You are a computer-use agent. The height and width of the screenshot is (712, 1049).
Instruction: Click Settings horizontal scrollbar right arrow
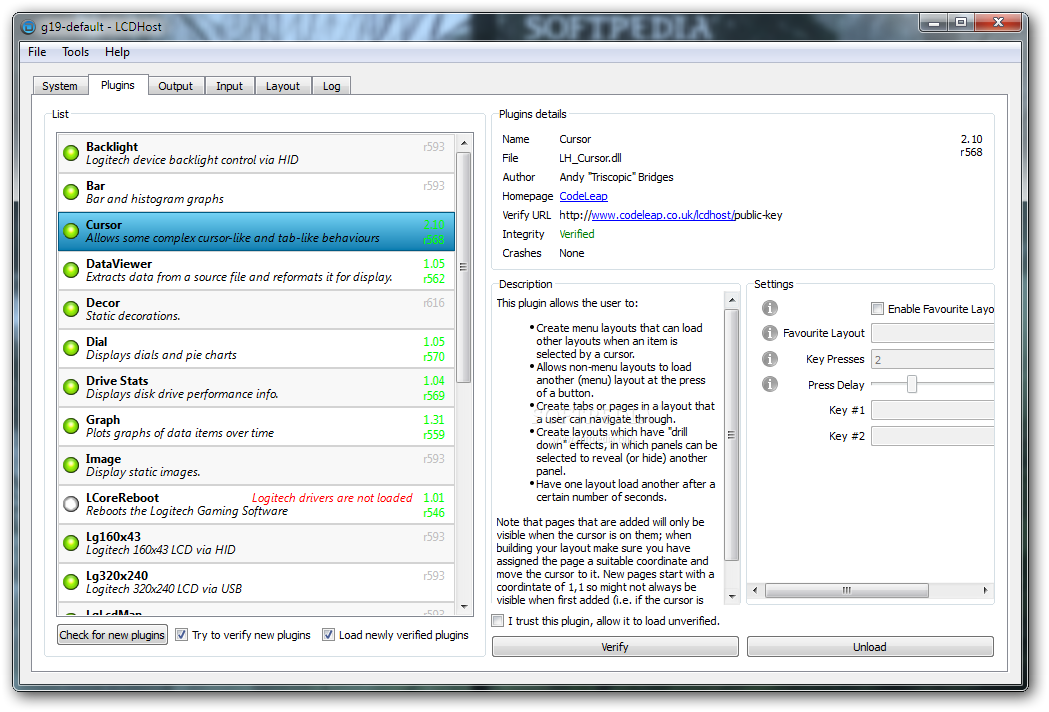(x=985, y=590)
